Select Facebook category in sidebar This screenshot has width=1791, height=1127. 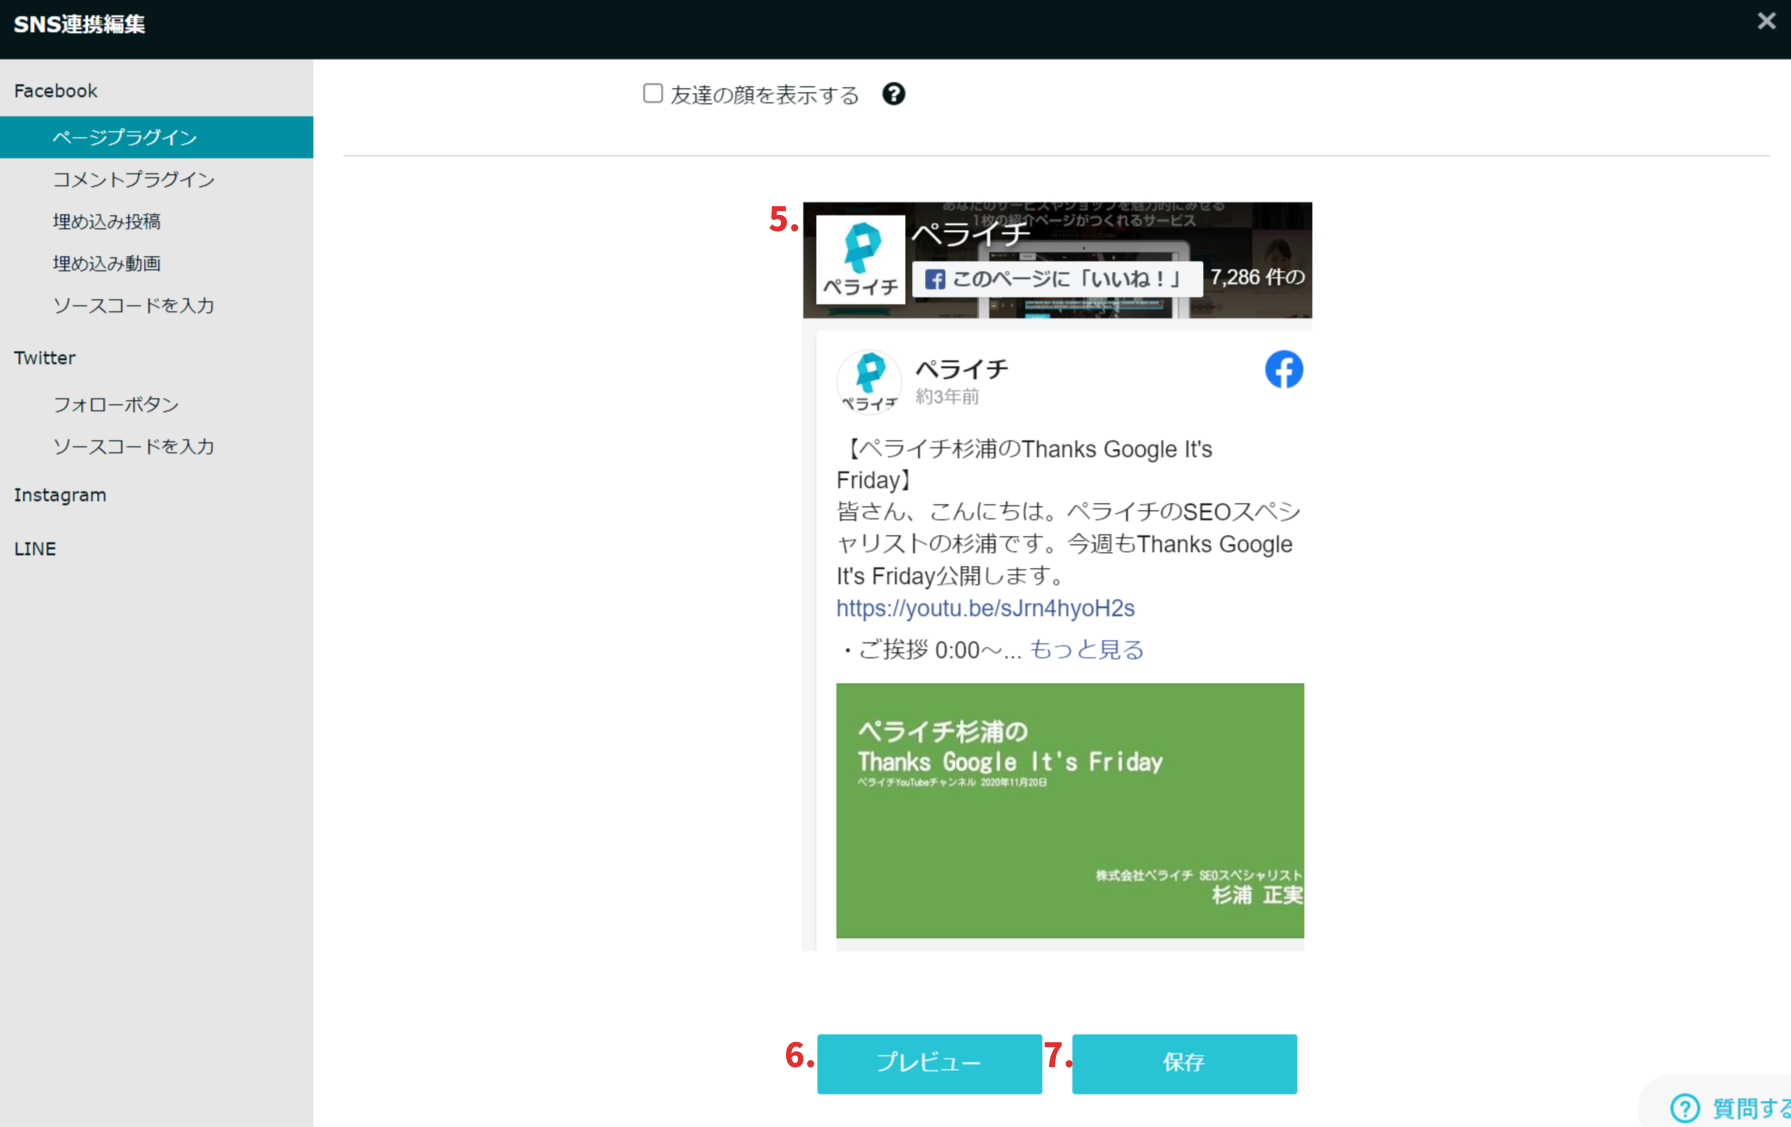(x=56, y=91)
